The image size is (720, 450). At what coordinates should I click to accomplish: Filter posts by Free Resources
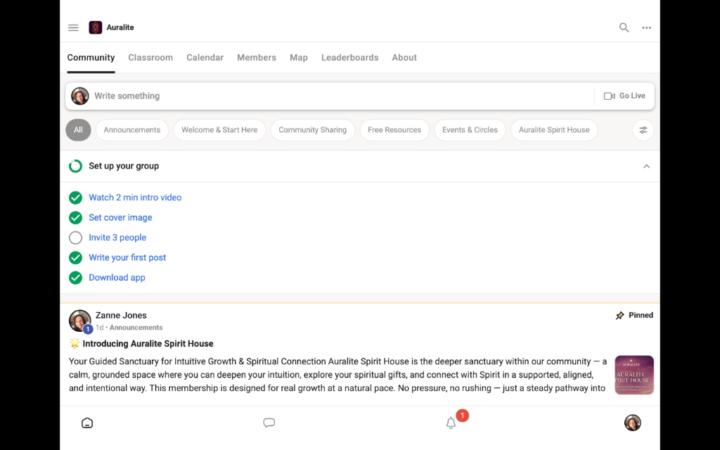(394, 130)
